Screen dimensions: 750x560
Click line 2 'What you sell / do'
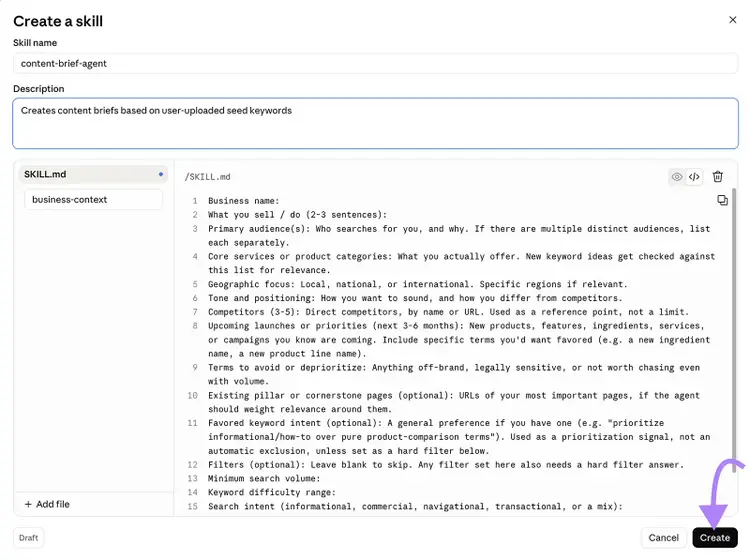tap(252, 215)
